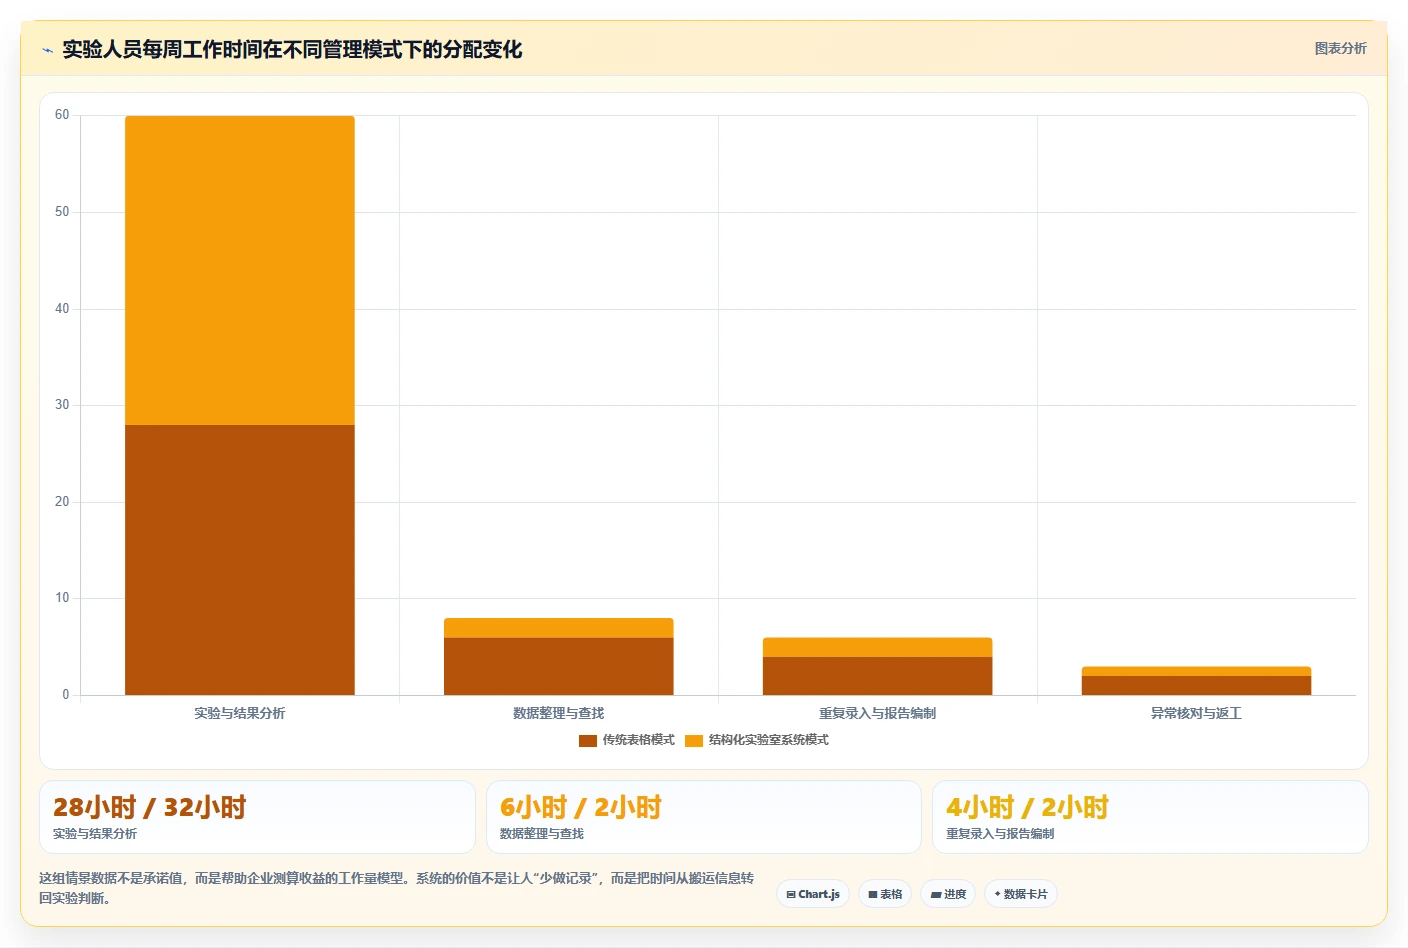1408x948 pixels.
Task: Click the 4小时 / 2小时 stat value
Action: point(1028,807)
